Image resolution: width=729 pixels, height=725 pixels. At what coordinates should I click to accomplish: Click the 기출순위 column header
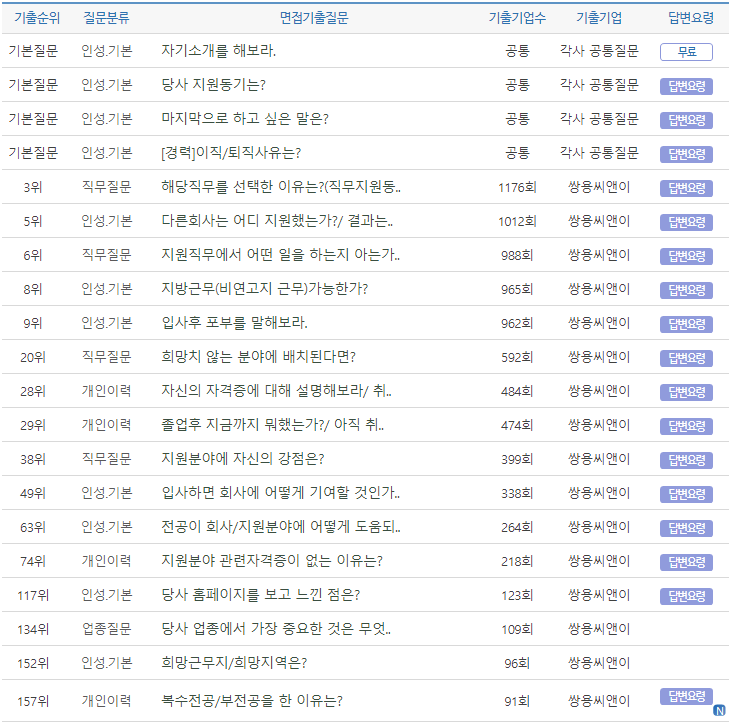[33, 17]
